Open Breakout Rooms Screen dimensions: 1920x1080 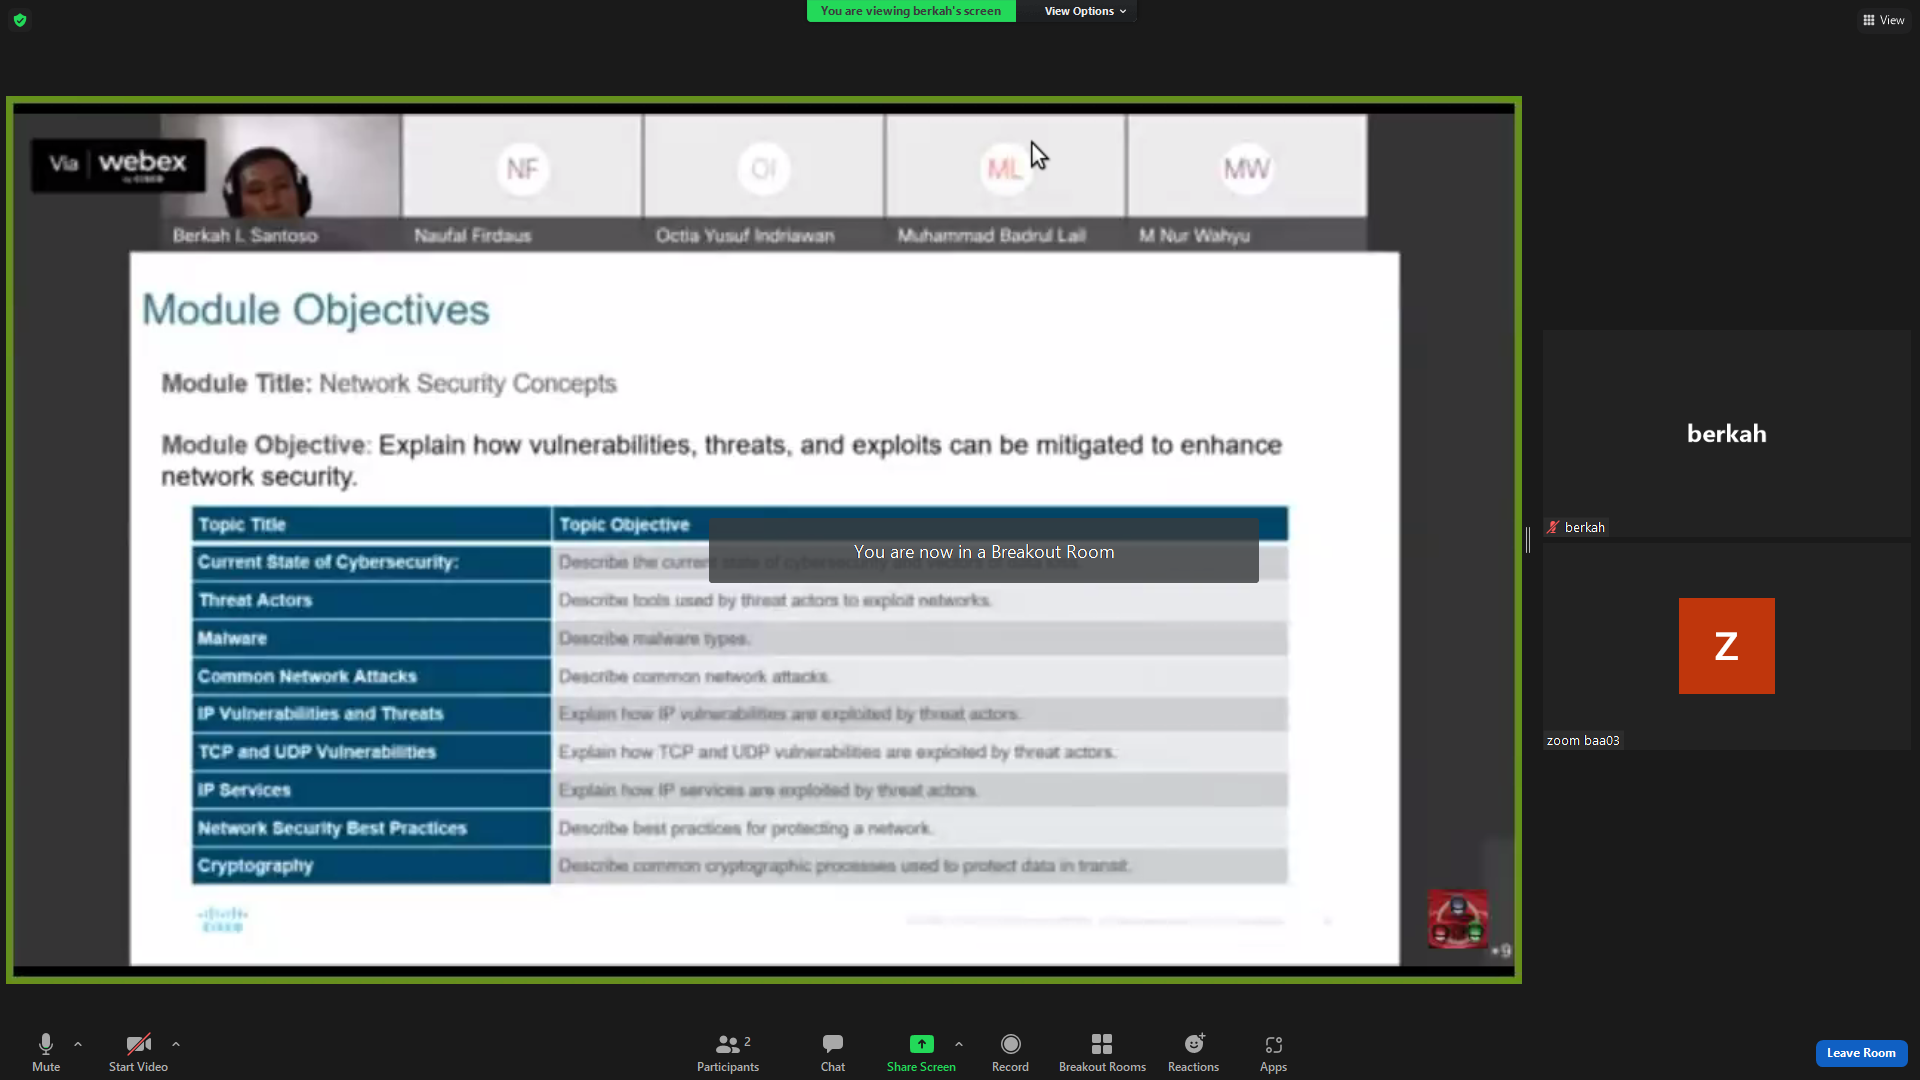point(1102,1052)
